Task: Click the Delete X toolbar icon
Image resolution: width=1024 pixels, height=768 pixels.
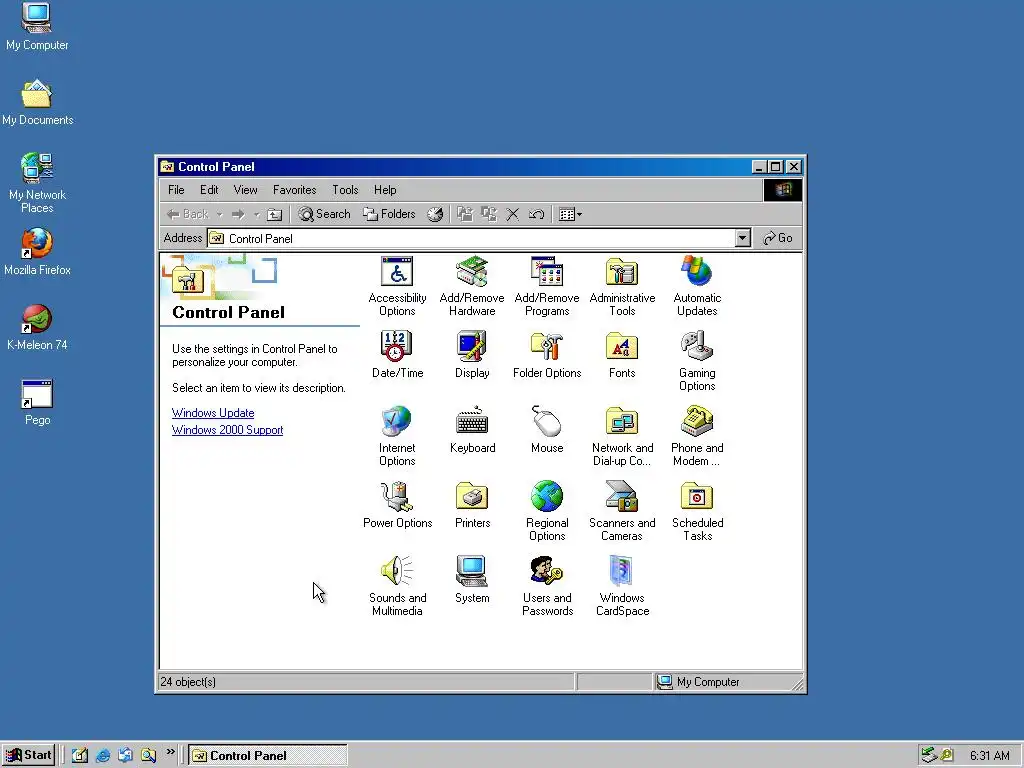Action: click(513, 214)
